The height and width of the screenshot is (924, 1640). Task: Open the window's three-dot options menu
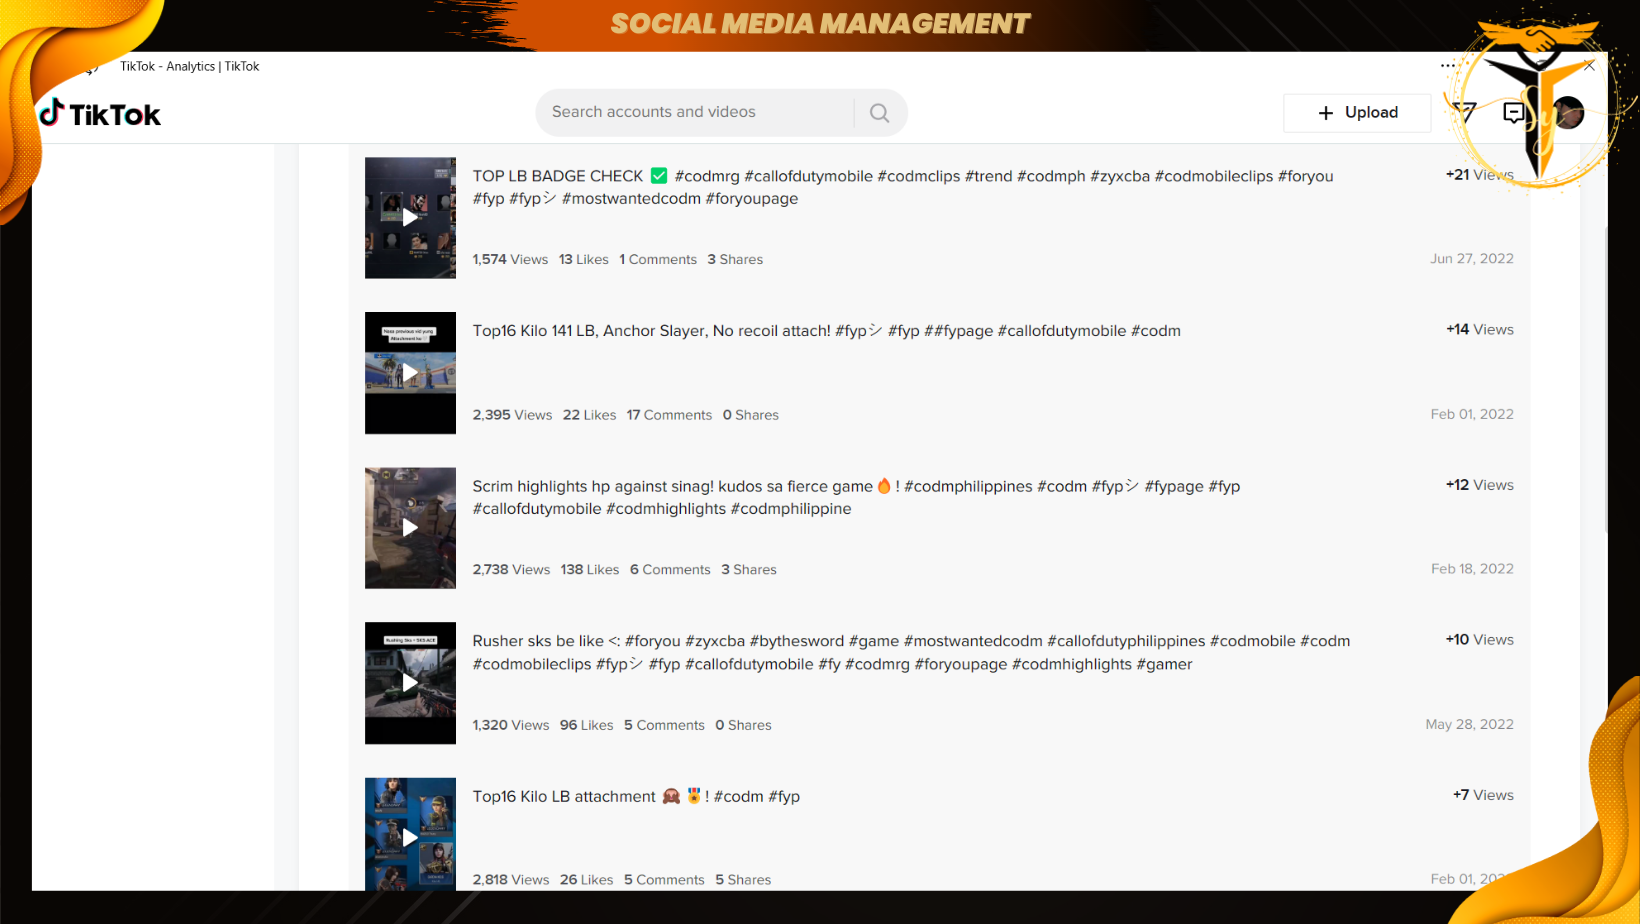1448,66
